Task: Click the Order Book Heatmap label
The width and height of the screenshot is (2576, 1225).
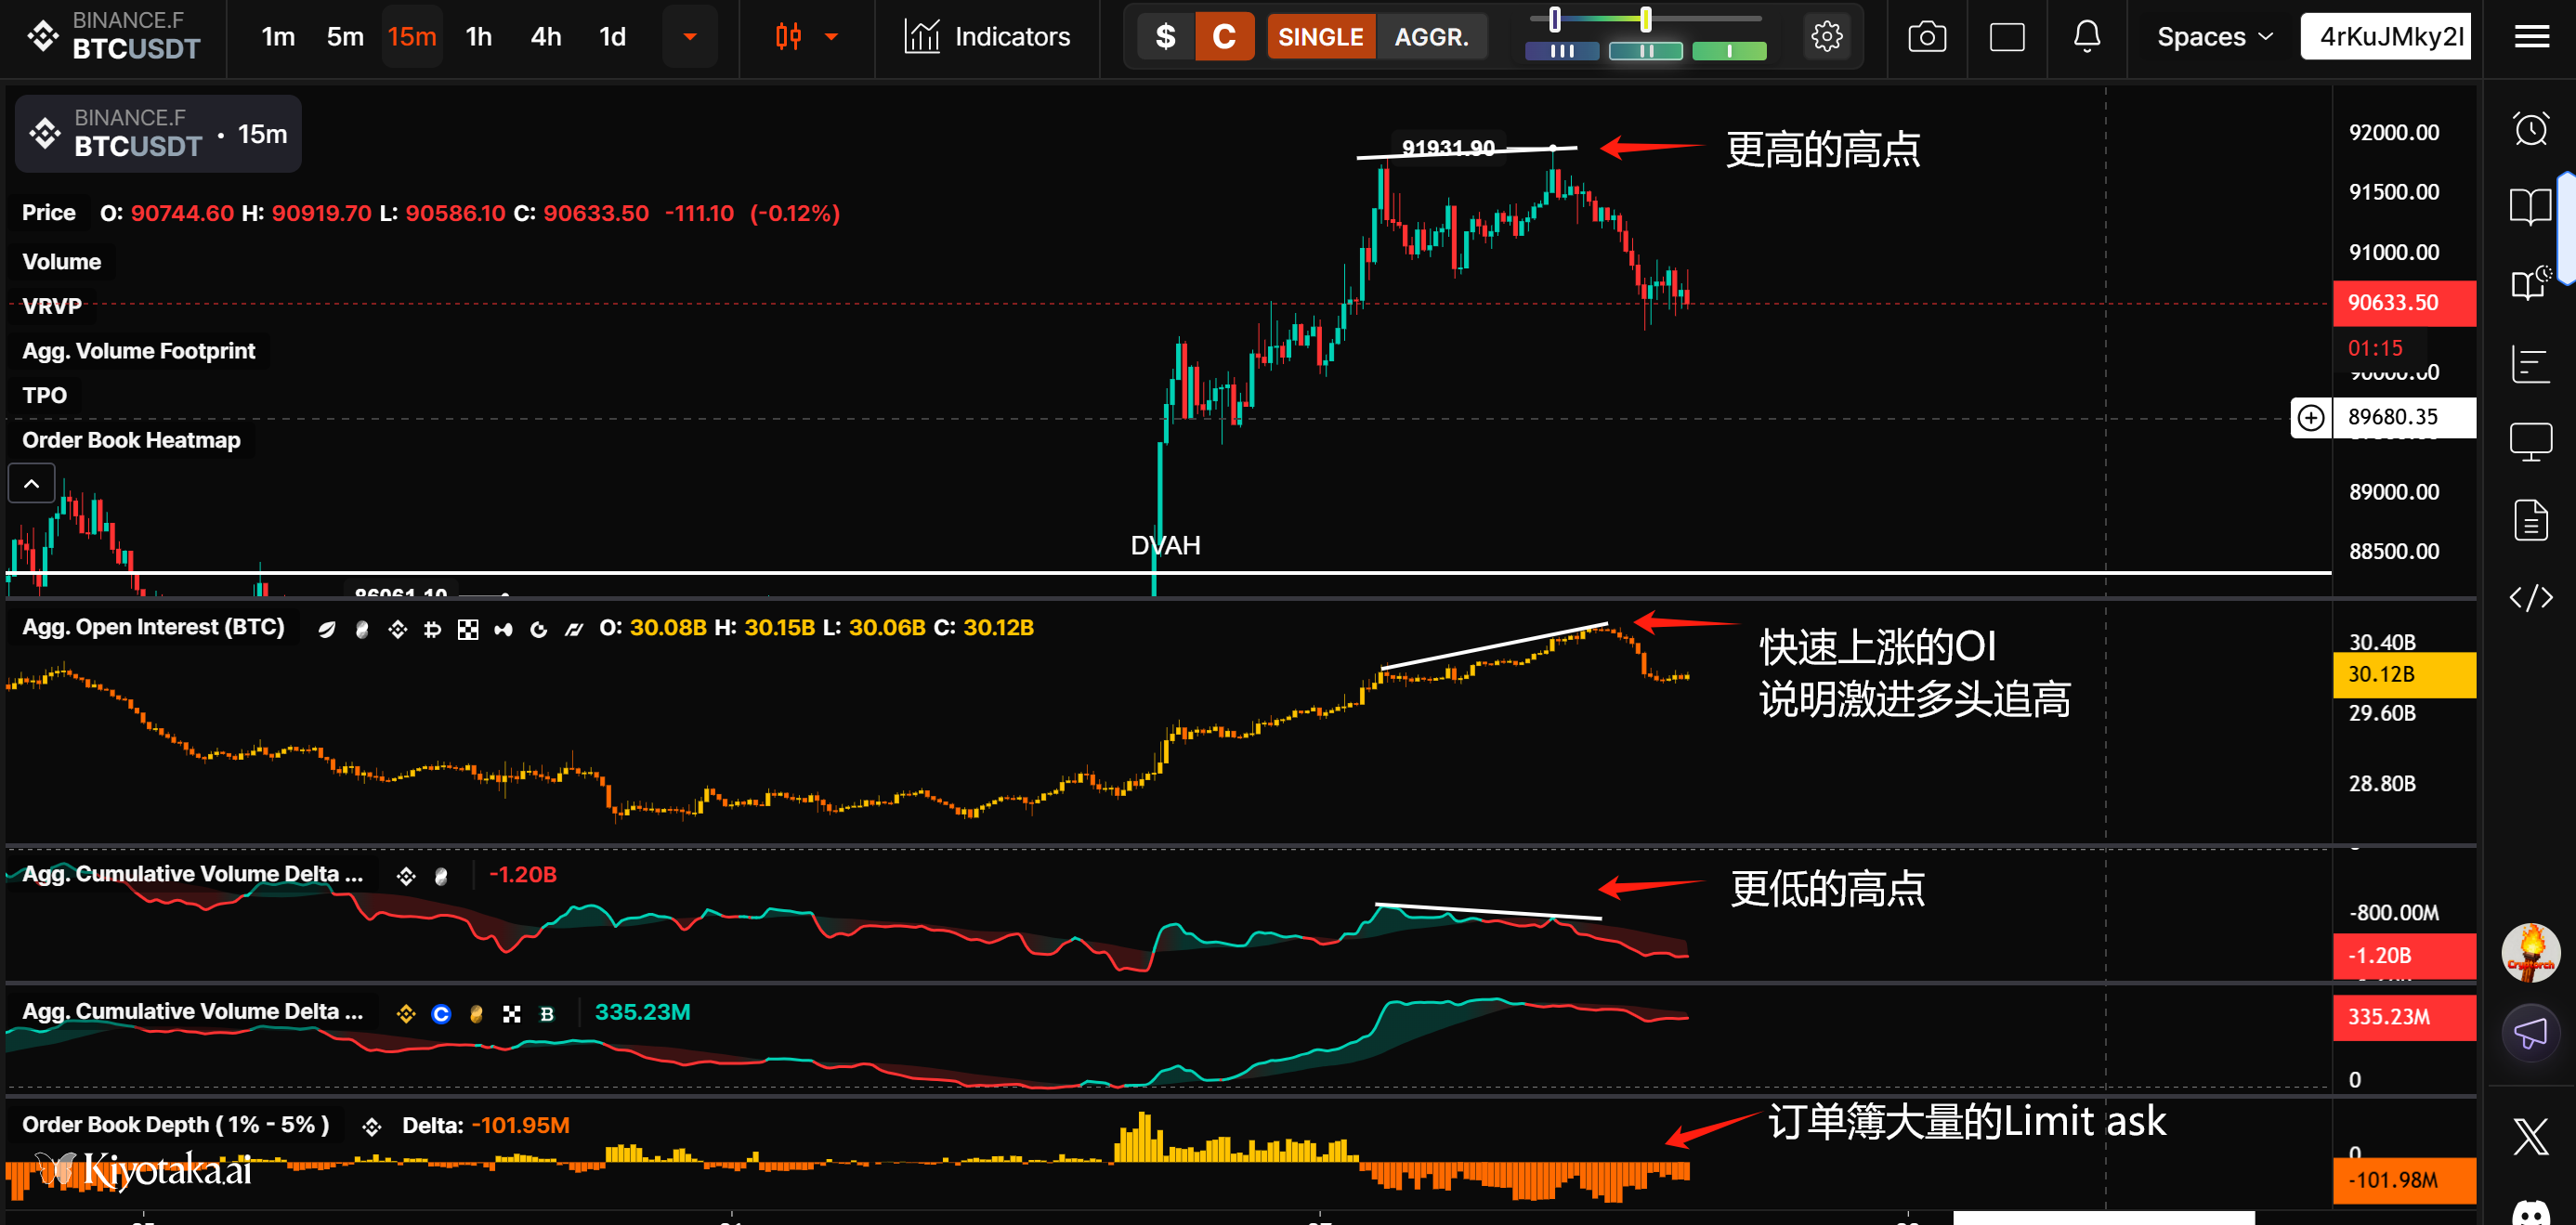Action: tap(131, 440)
